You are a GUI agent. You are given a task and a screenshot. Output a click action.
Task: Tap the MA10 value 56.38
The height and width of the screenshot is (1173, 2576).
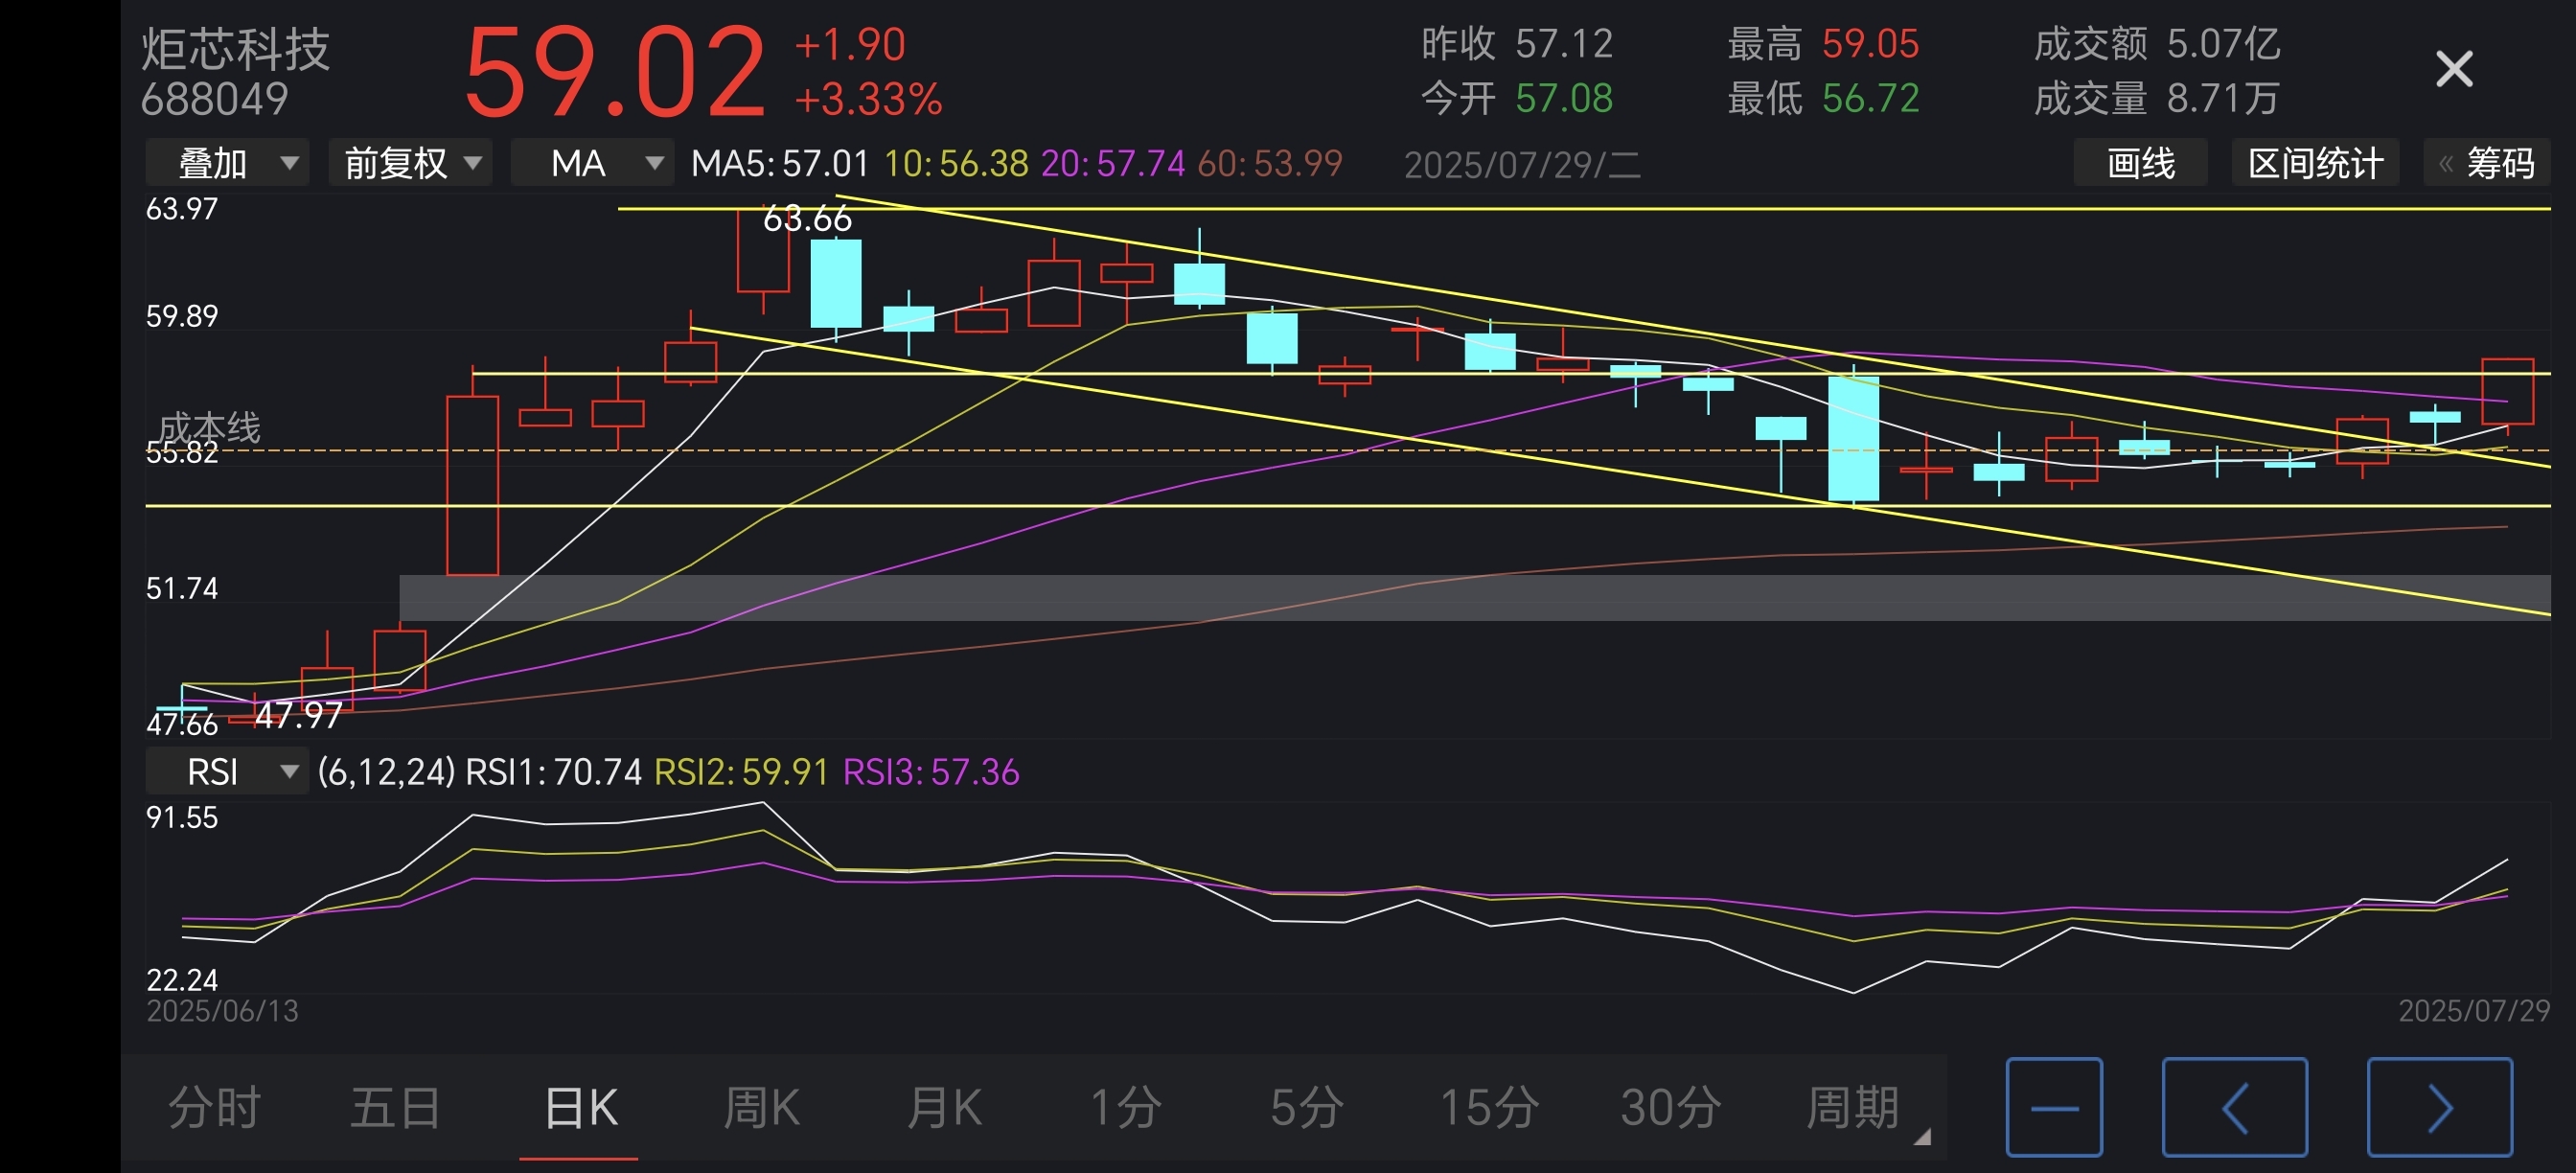[956, 163]
